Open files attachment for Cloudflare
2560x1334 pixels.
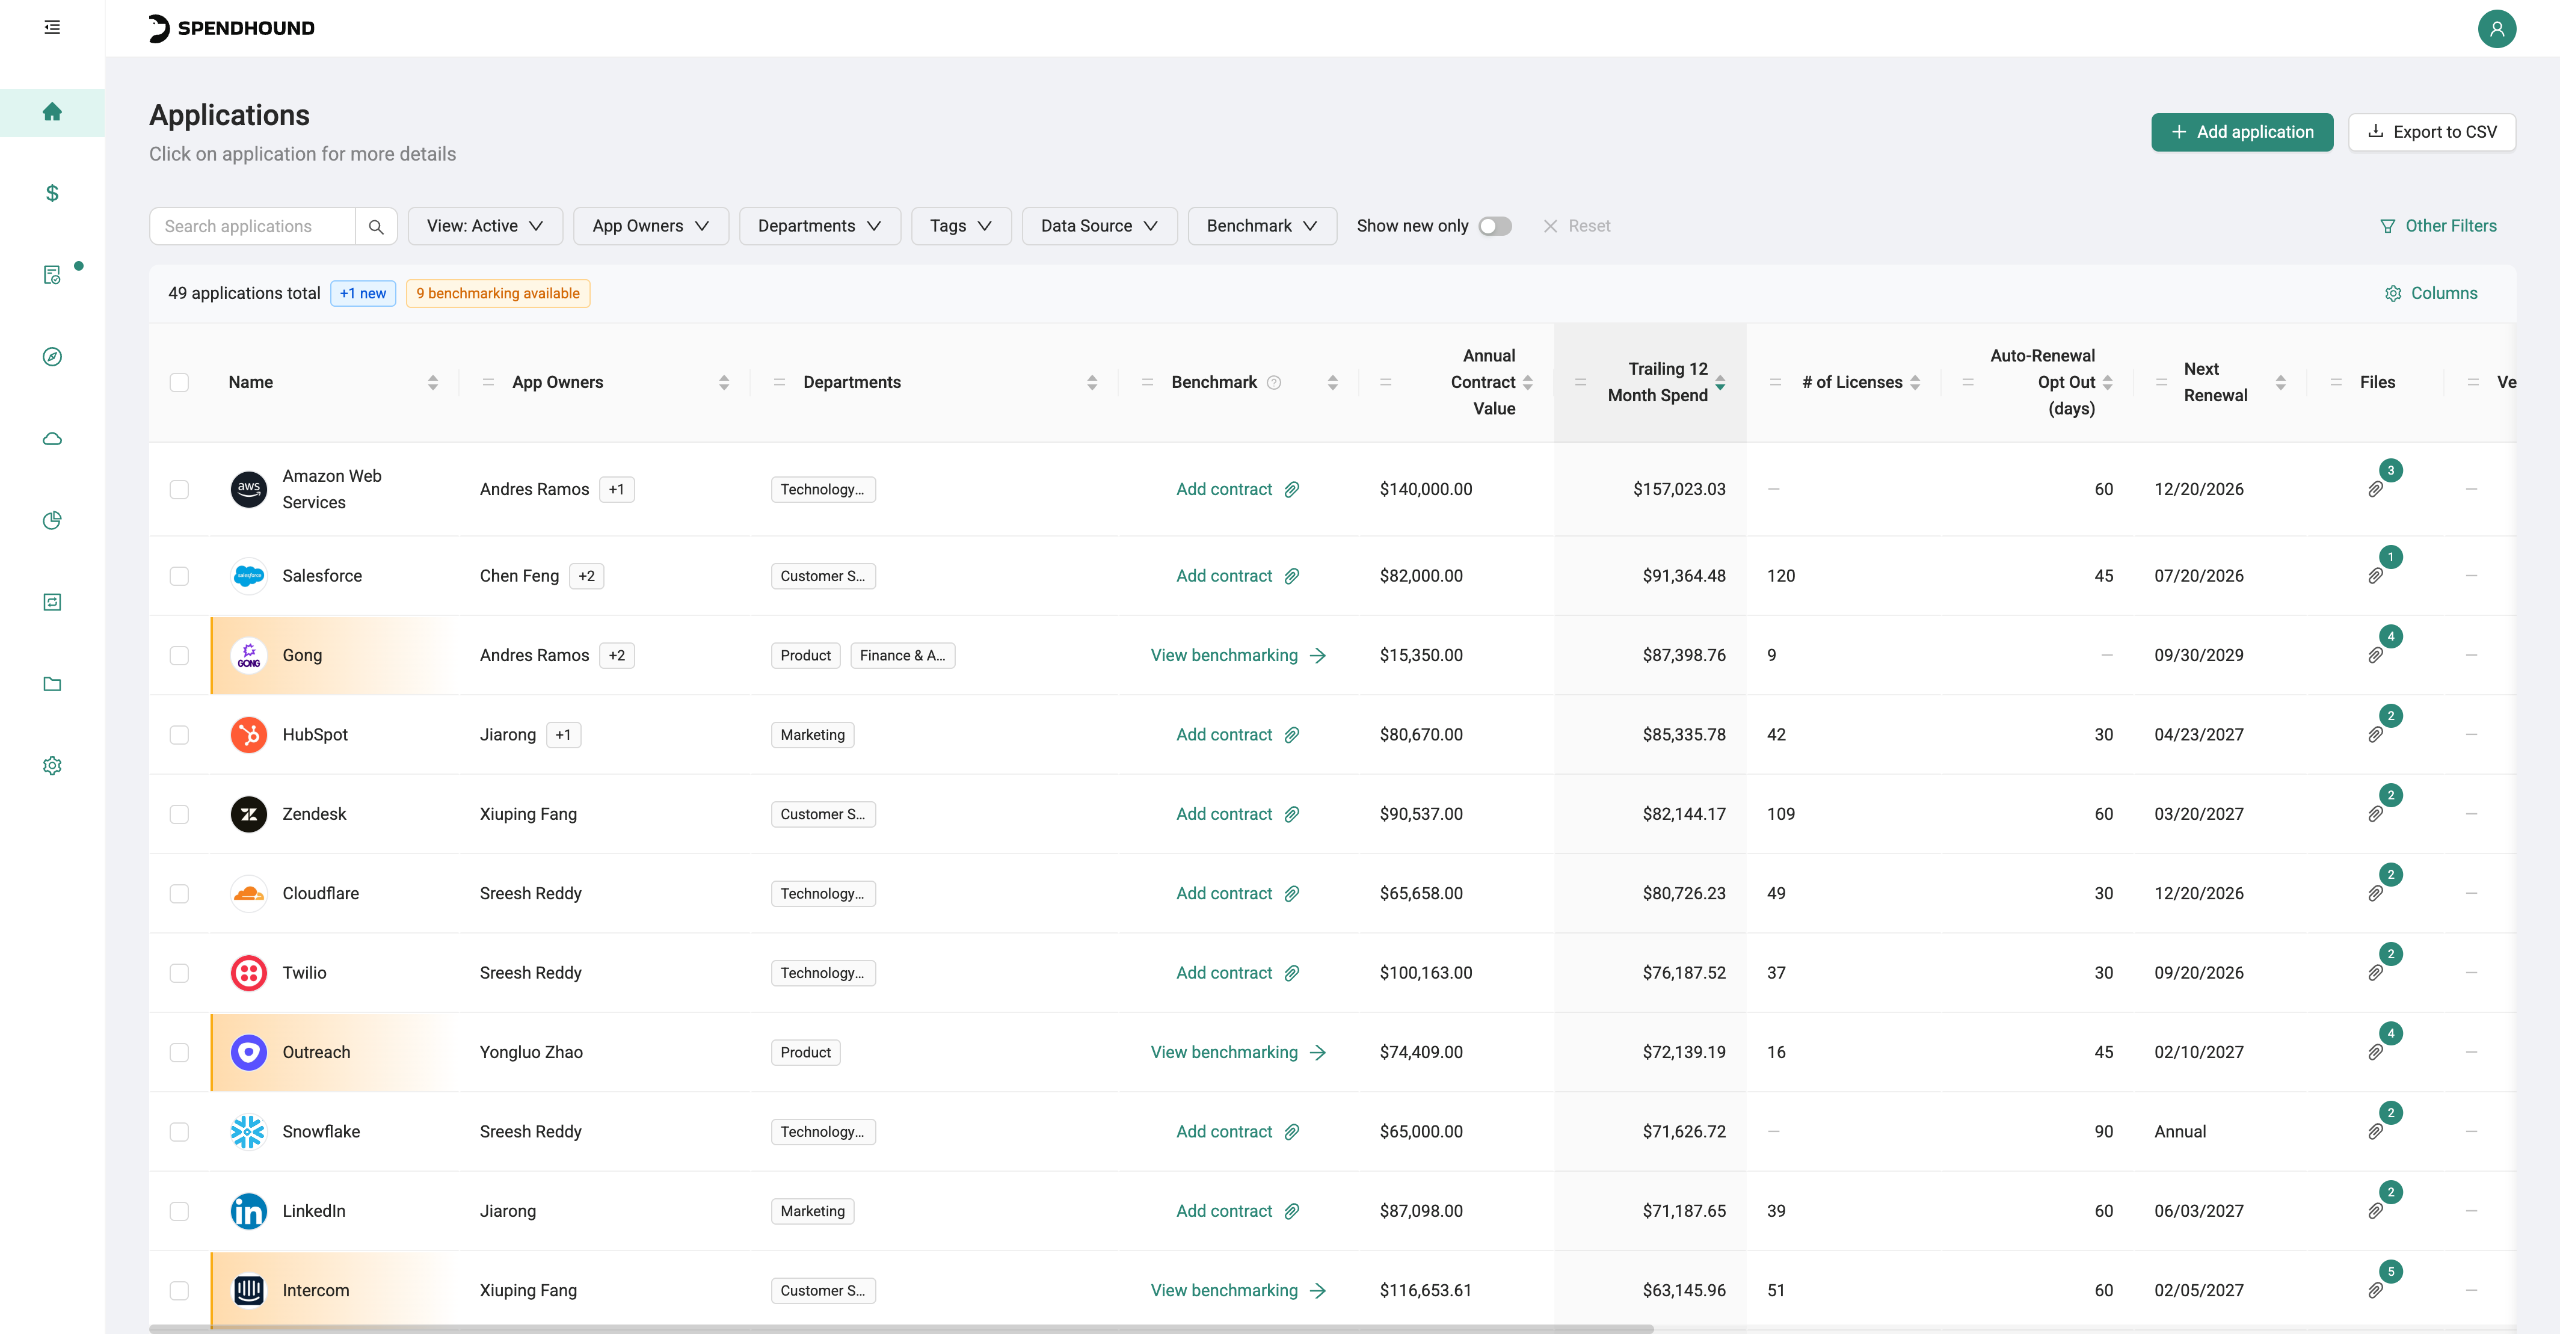click(x=2376, y=893)
